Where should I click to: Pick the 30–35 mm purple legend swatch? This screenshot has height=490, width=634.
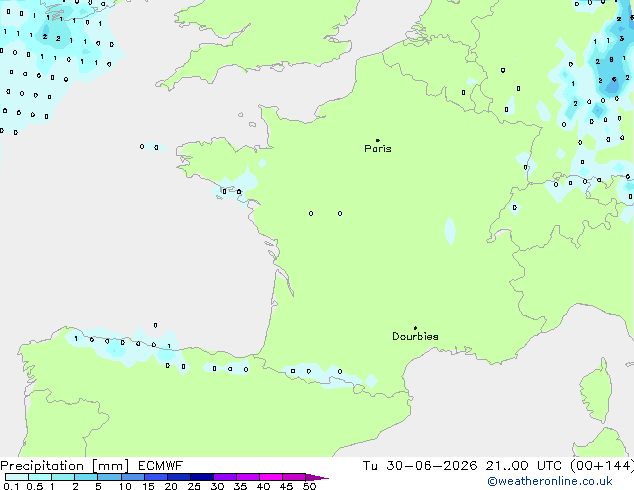[224, 477]
